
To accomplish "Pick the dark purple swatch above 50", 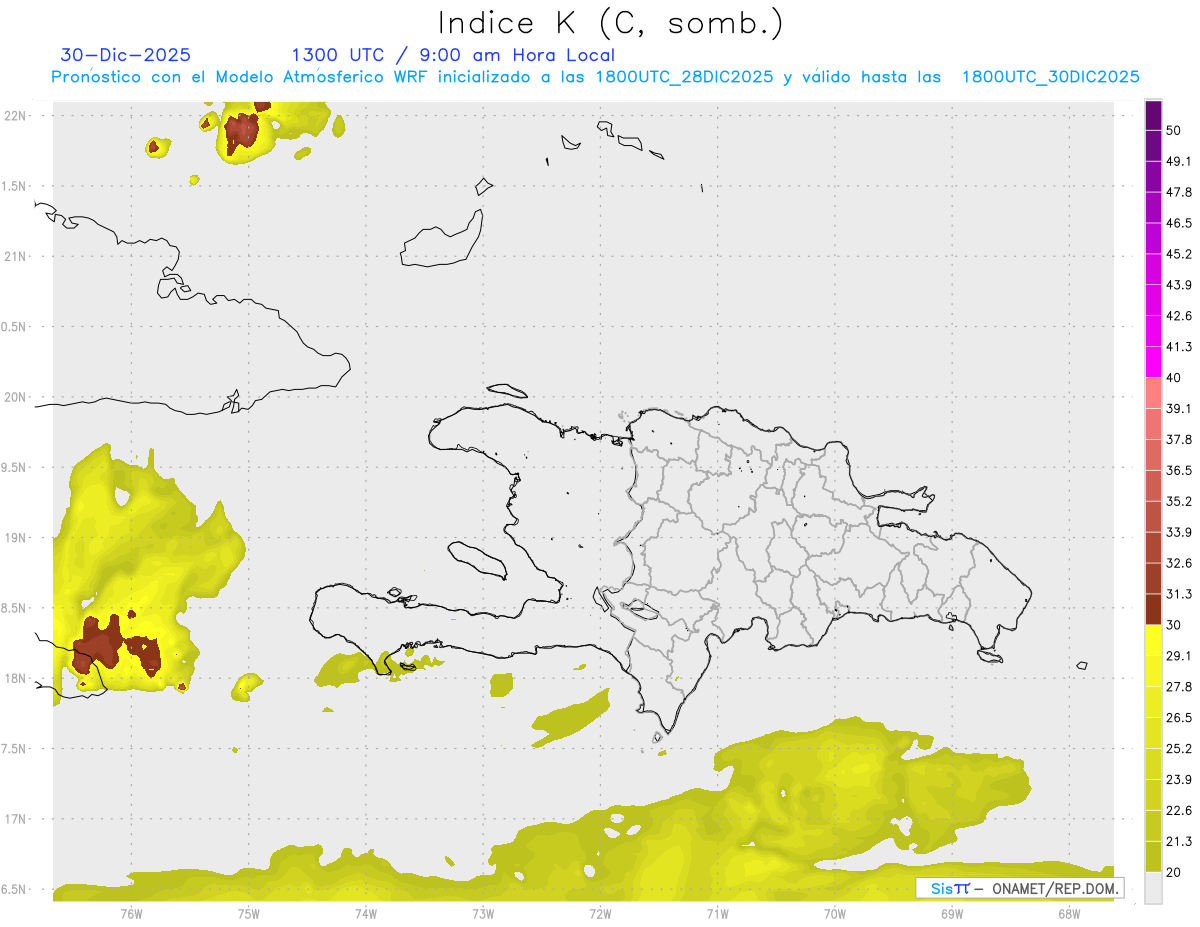I will click(1153, 115).
